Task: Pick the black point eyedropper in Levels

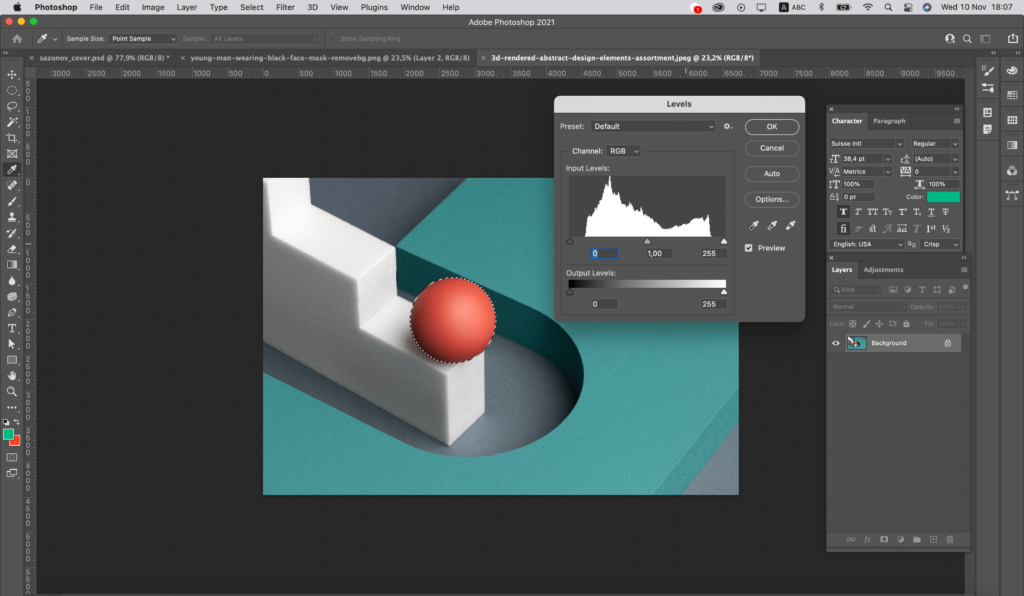Action: (x=754, y=225)
